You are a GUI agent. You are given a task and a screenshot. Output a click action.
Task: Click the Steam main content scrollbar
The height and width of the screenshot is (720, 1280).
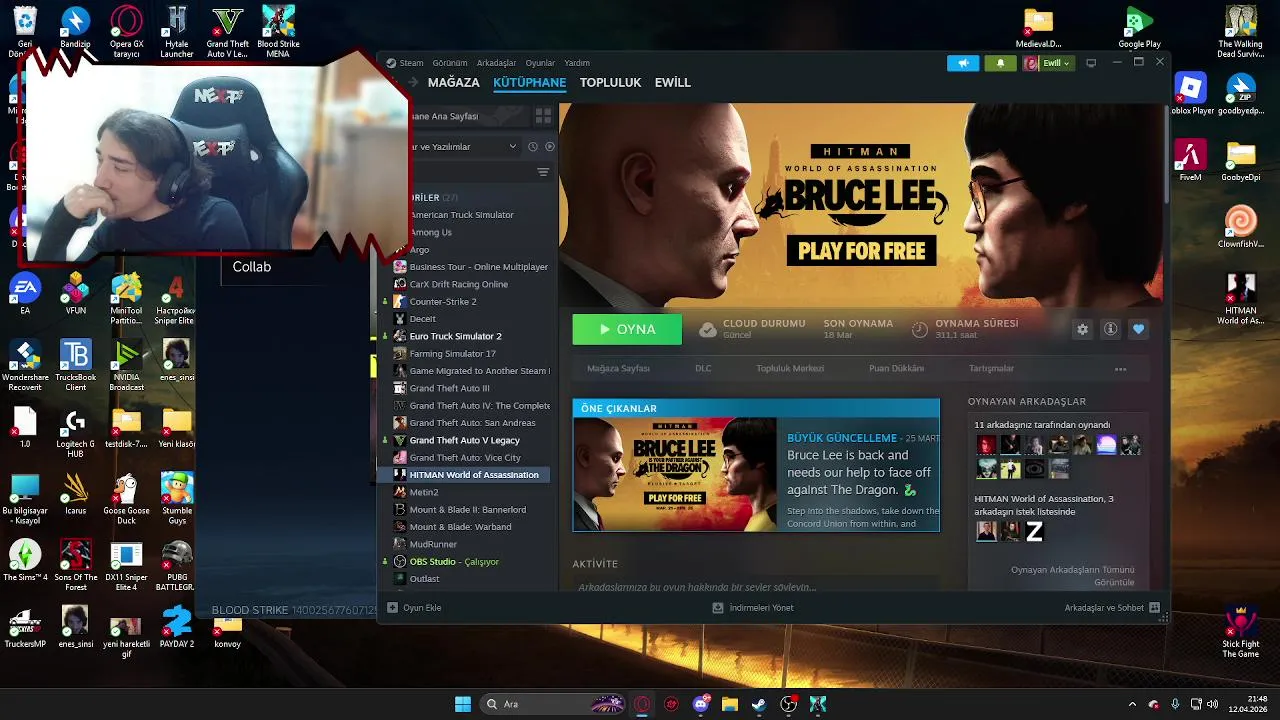(1166, 155)
